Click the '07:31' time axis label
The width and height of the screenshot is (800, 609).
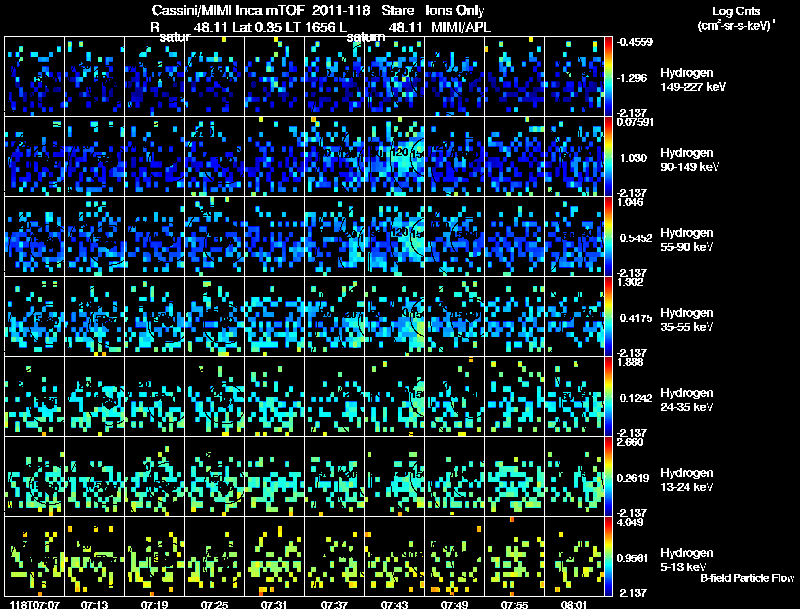tap(274, 604)
